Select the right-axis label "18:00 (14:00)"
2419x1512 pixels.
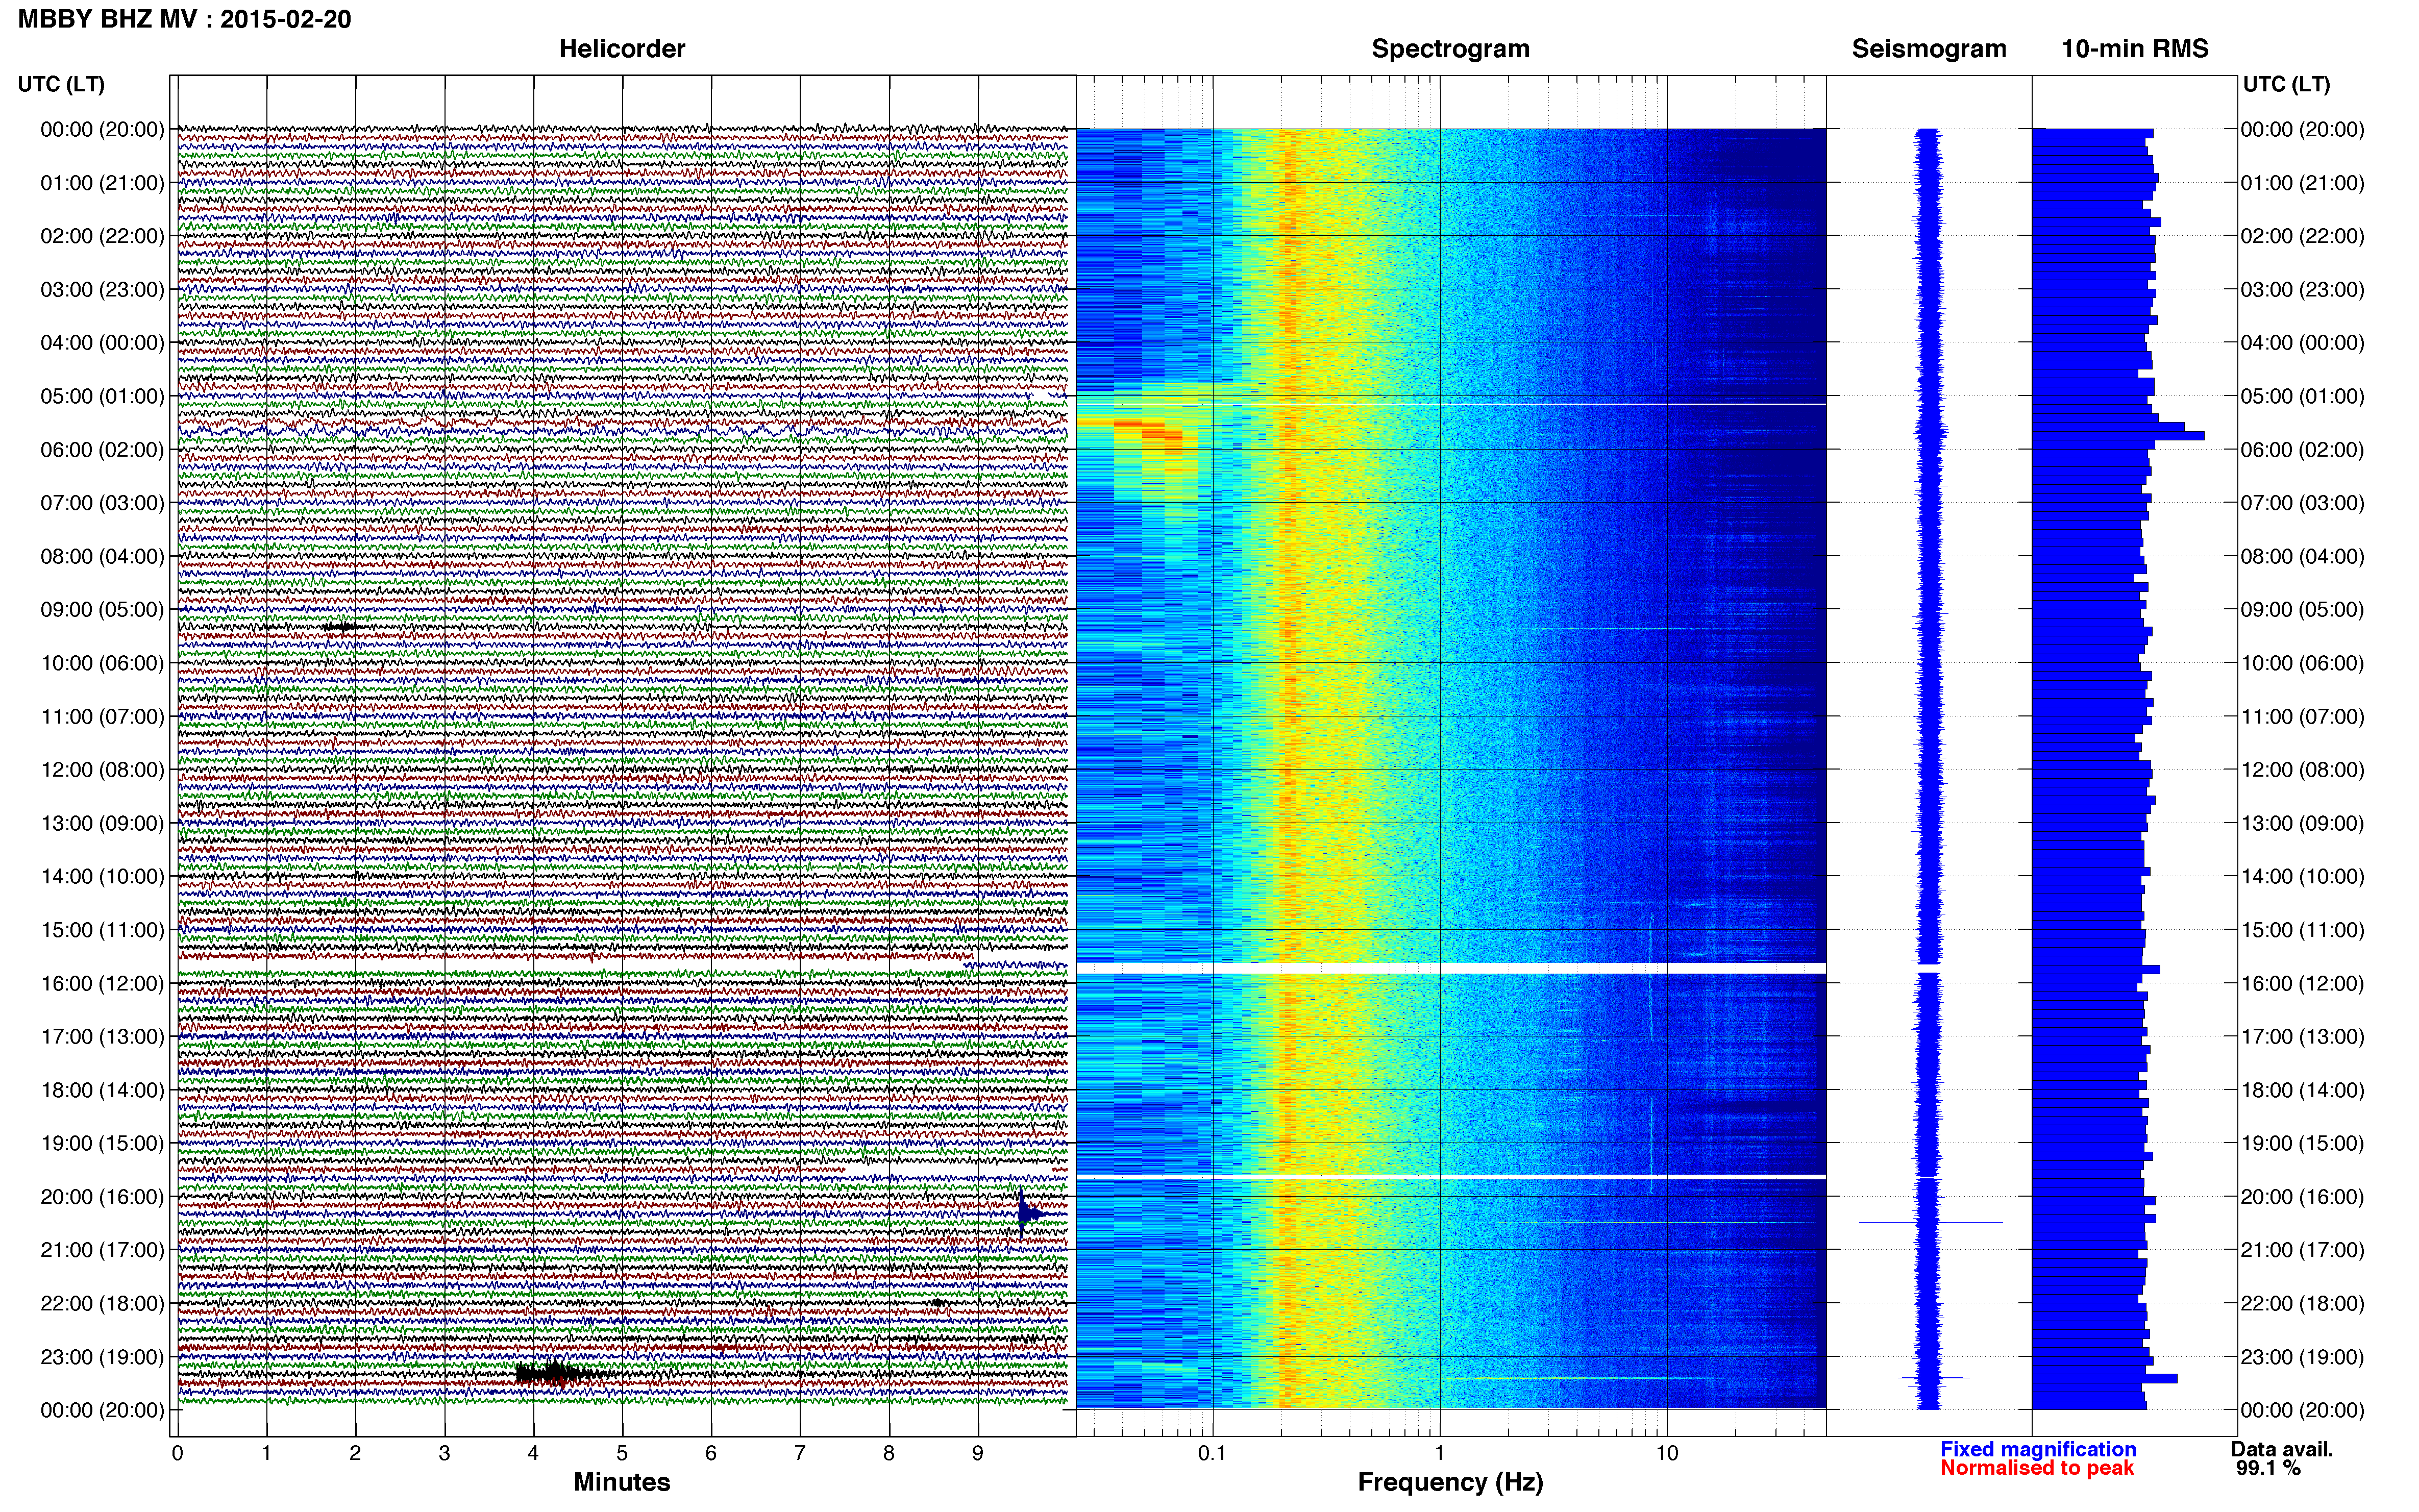click(2303, 1090)
